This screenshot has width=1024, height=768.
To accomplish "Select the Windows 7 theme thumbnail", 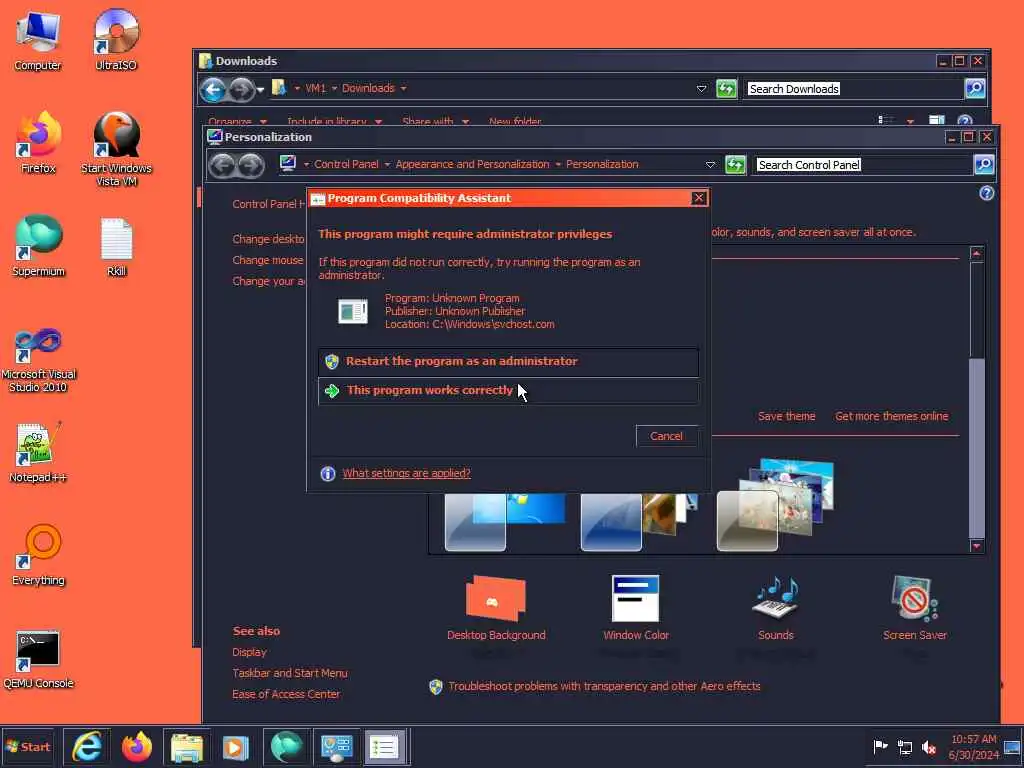I will (504, 521).
